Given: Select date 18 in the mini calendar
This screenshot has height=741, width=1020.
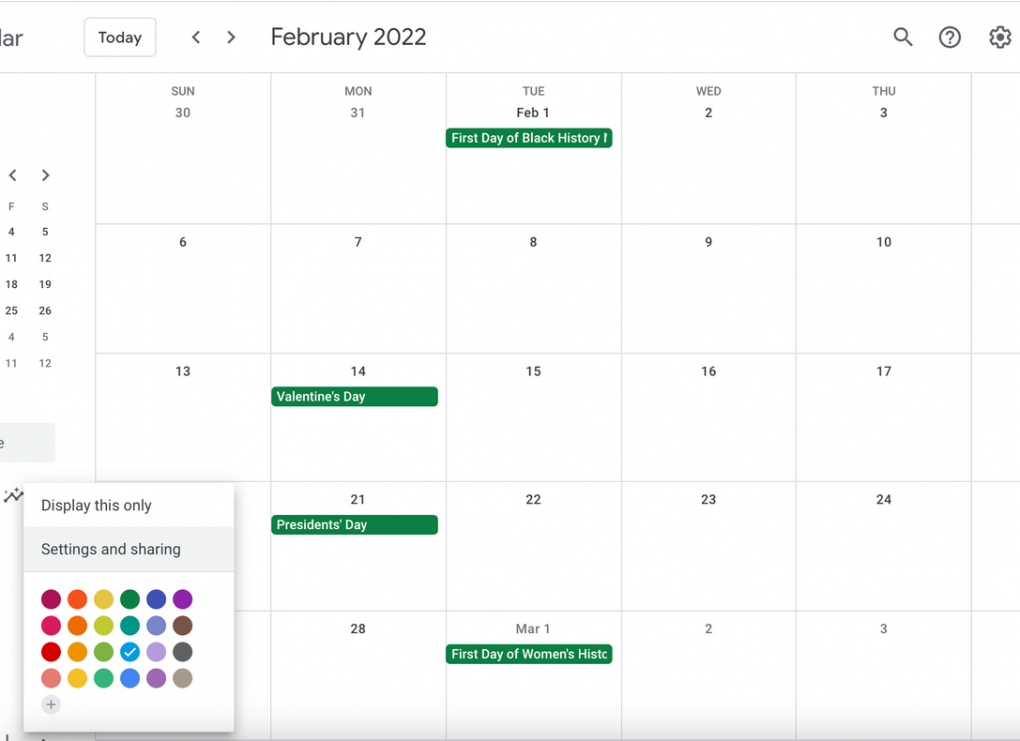Looking at the screenshot, I should coord(11,284).
